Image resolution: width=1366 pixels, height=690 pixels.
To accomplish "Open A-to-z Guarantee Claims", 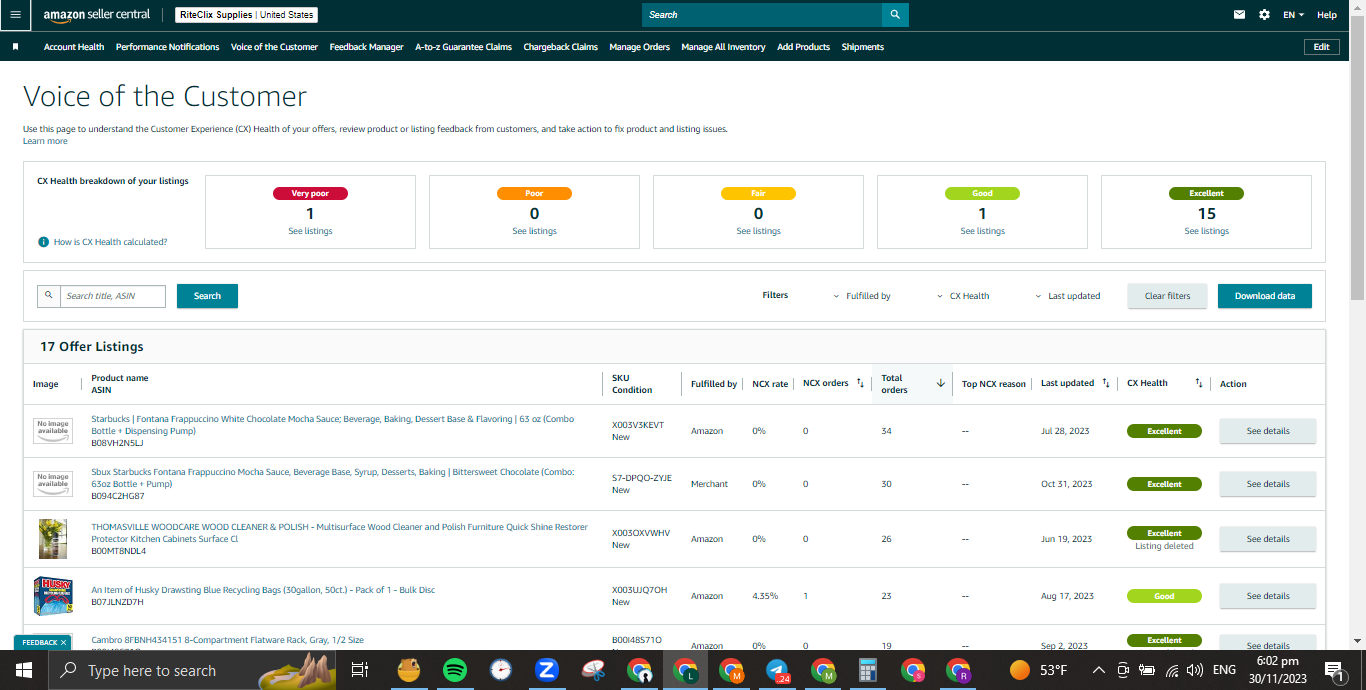I will [463, 47].
